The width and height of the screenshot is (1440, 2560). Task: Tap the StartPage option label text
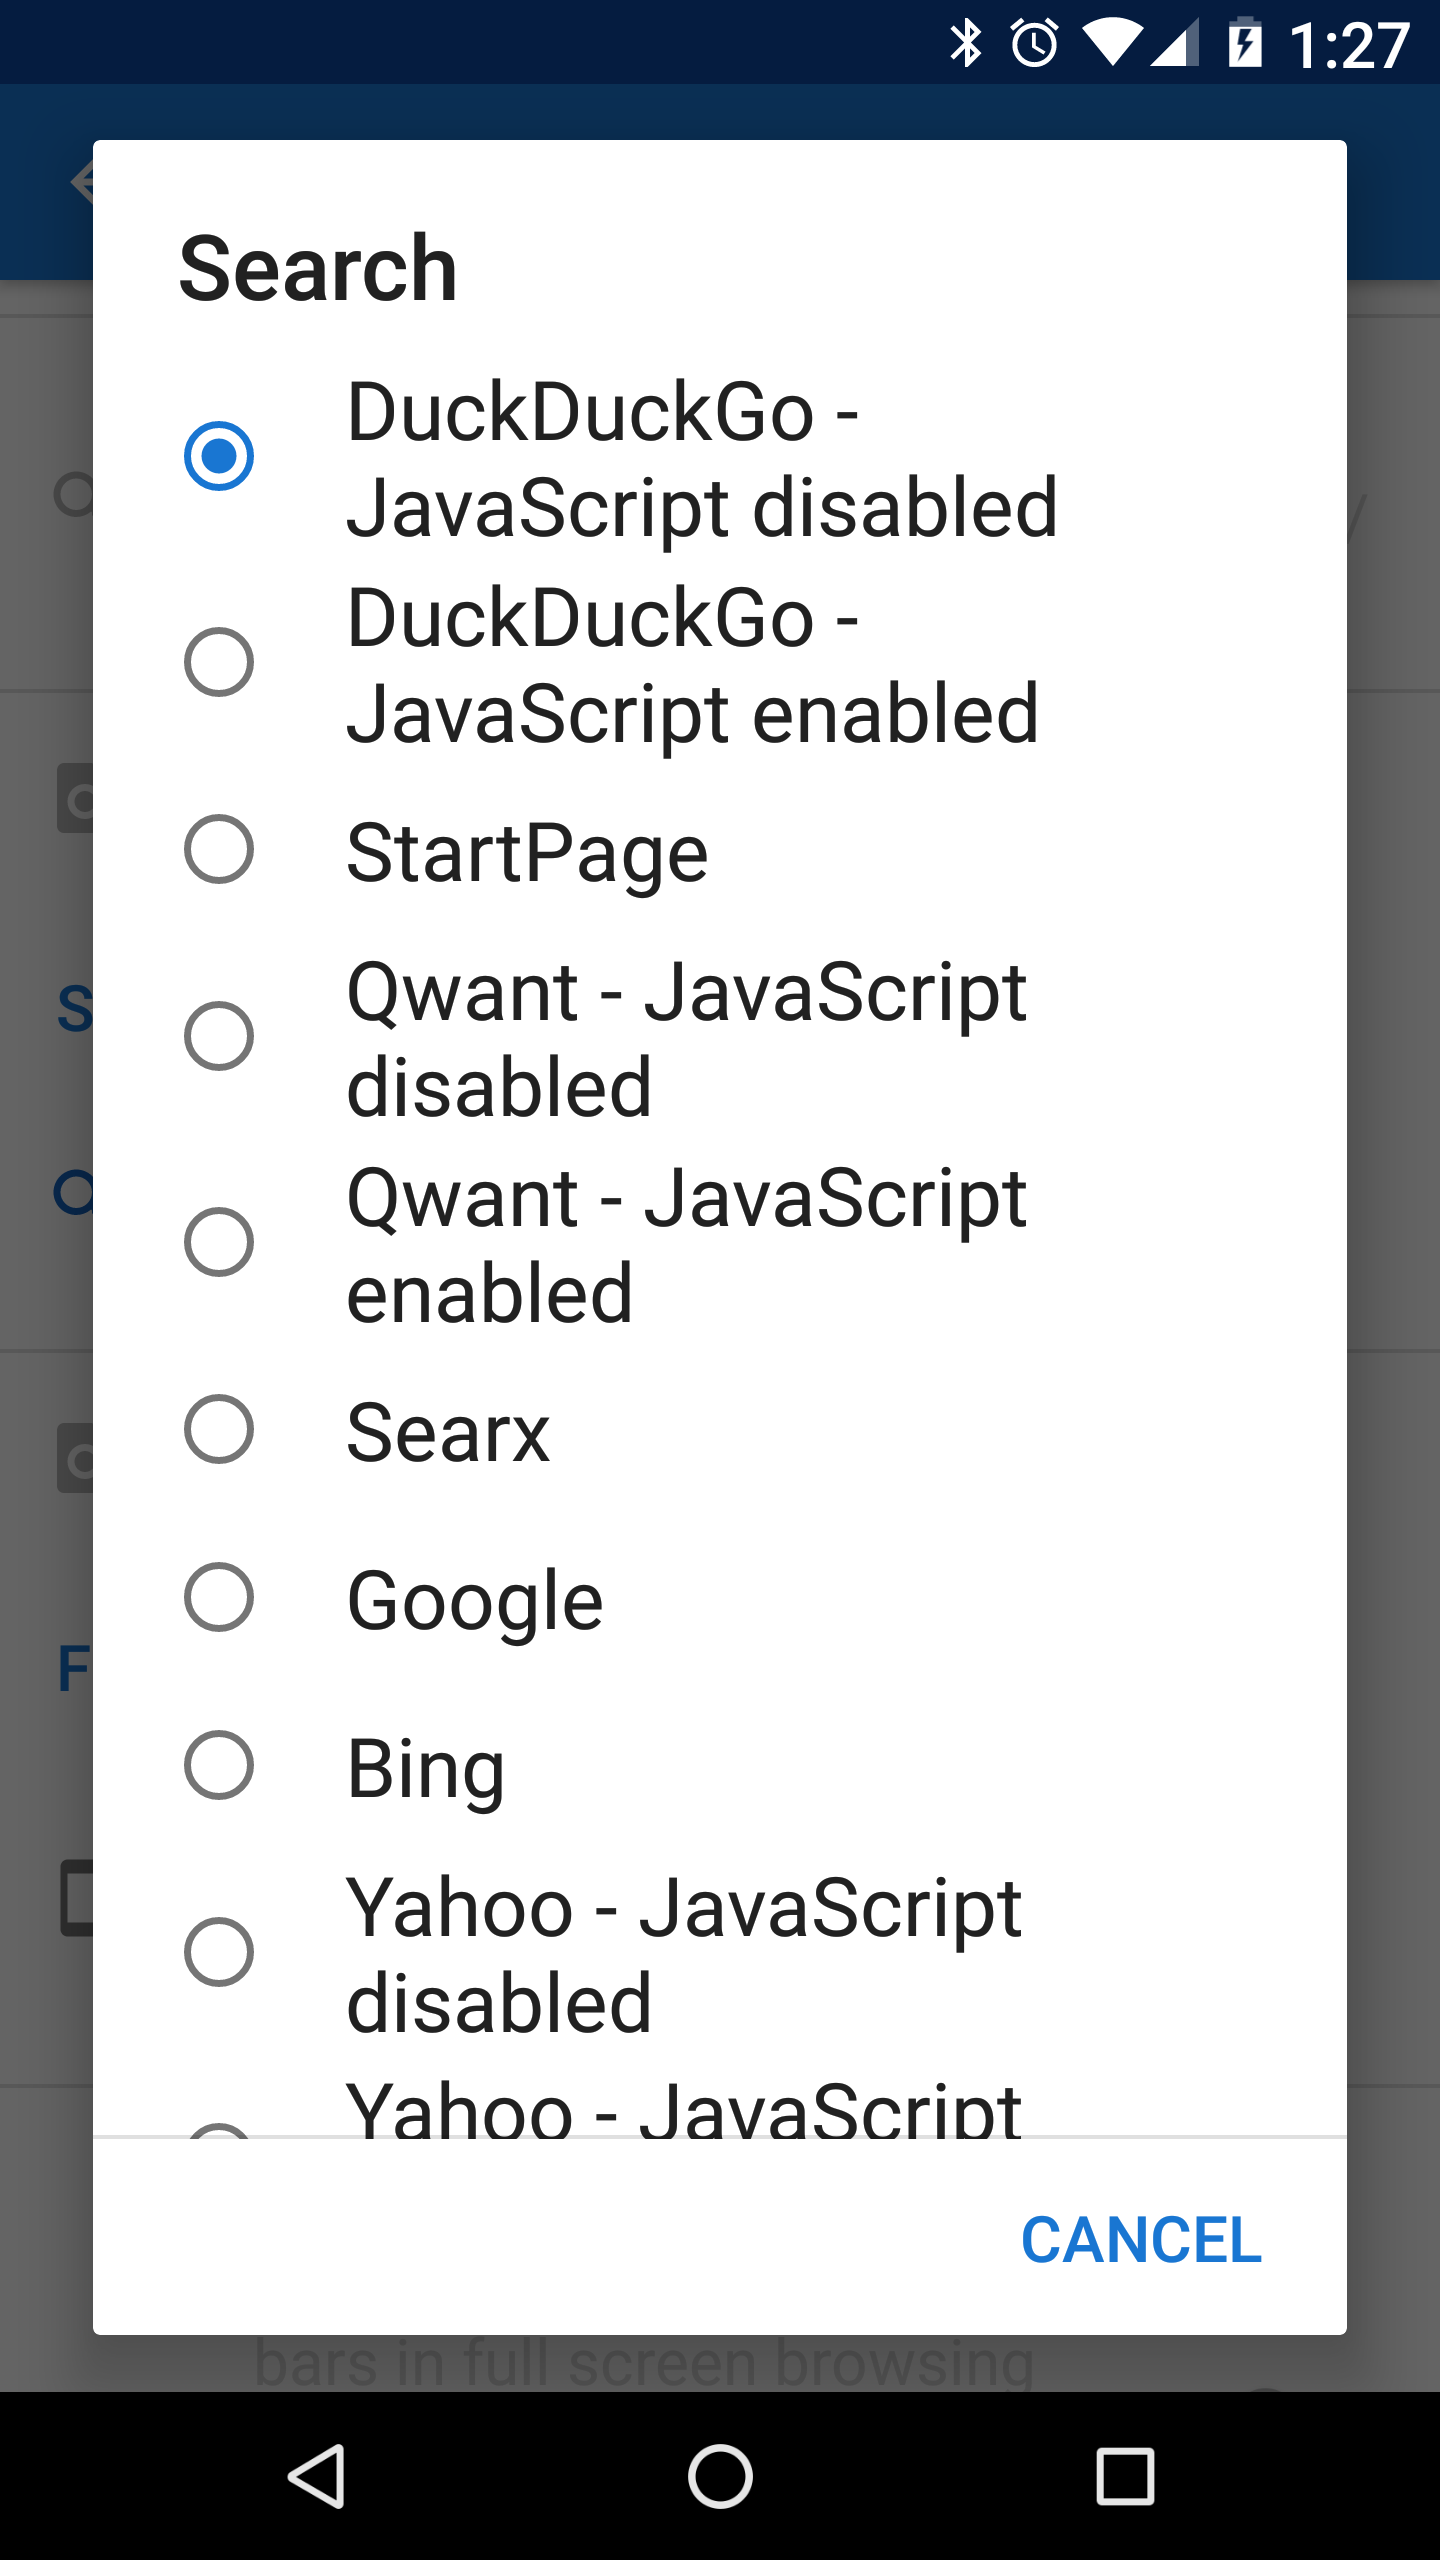(527, 854)
